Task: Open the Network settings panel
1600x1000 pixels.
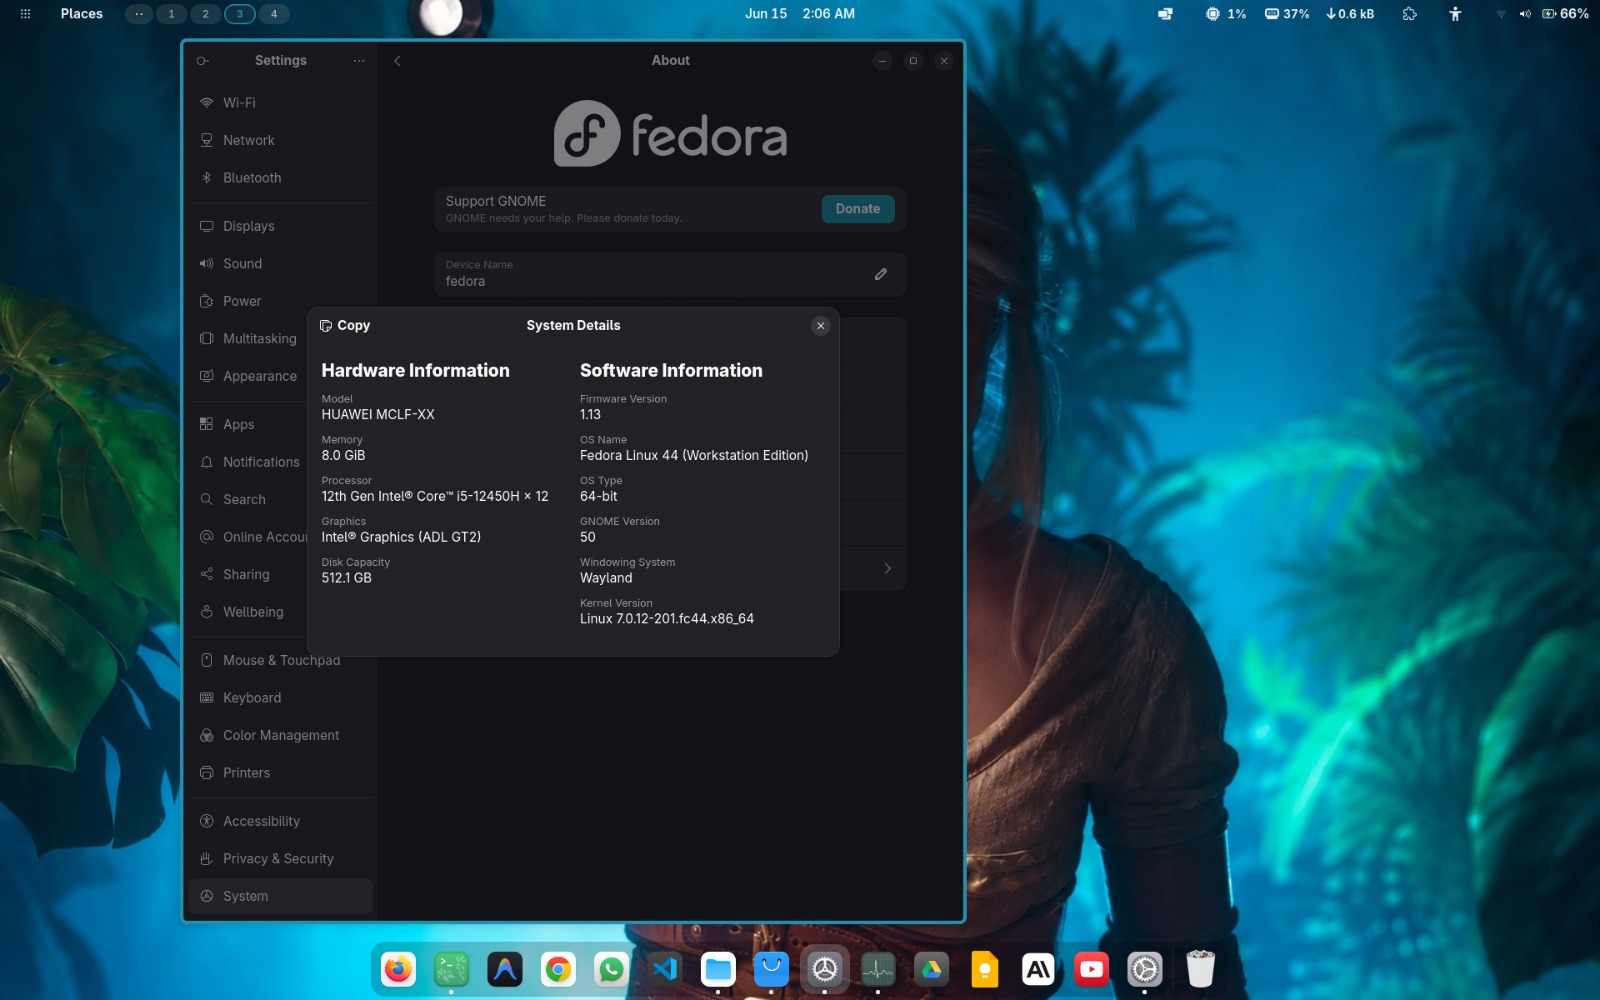Action: pyautogui.click(x=280, y=140)
